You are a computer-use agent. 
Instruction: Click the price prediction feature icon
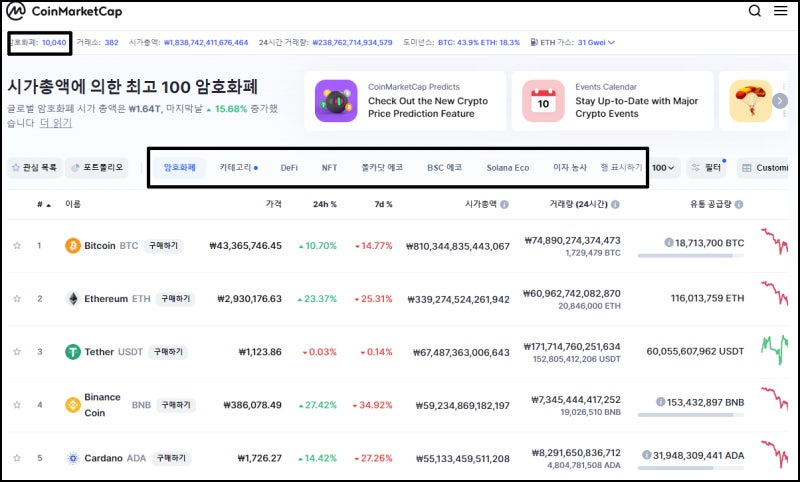pos(336,100)
